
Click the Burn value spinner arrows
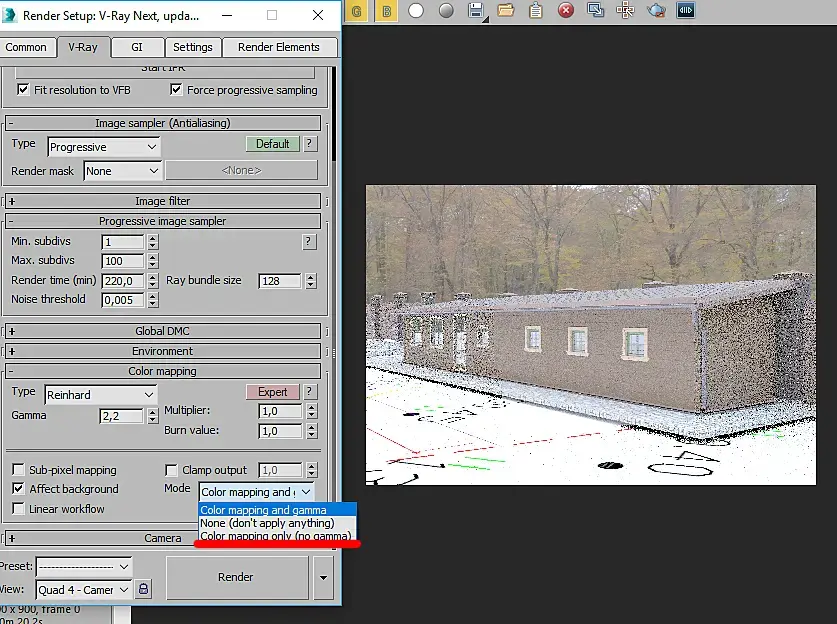tap(312, 431)
